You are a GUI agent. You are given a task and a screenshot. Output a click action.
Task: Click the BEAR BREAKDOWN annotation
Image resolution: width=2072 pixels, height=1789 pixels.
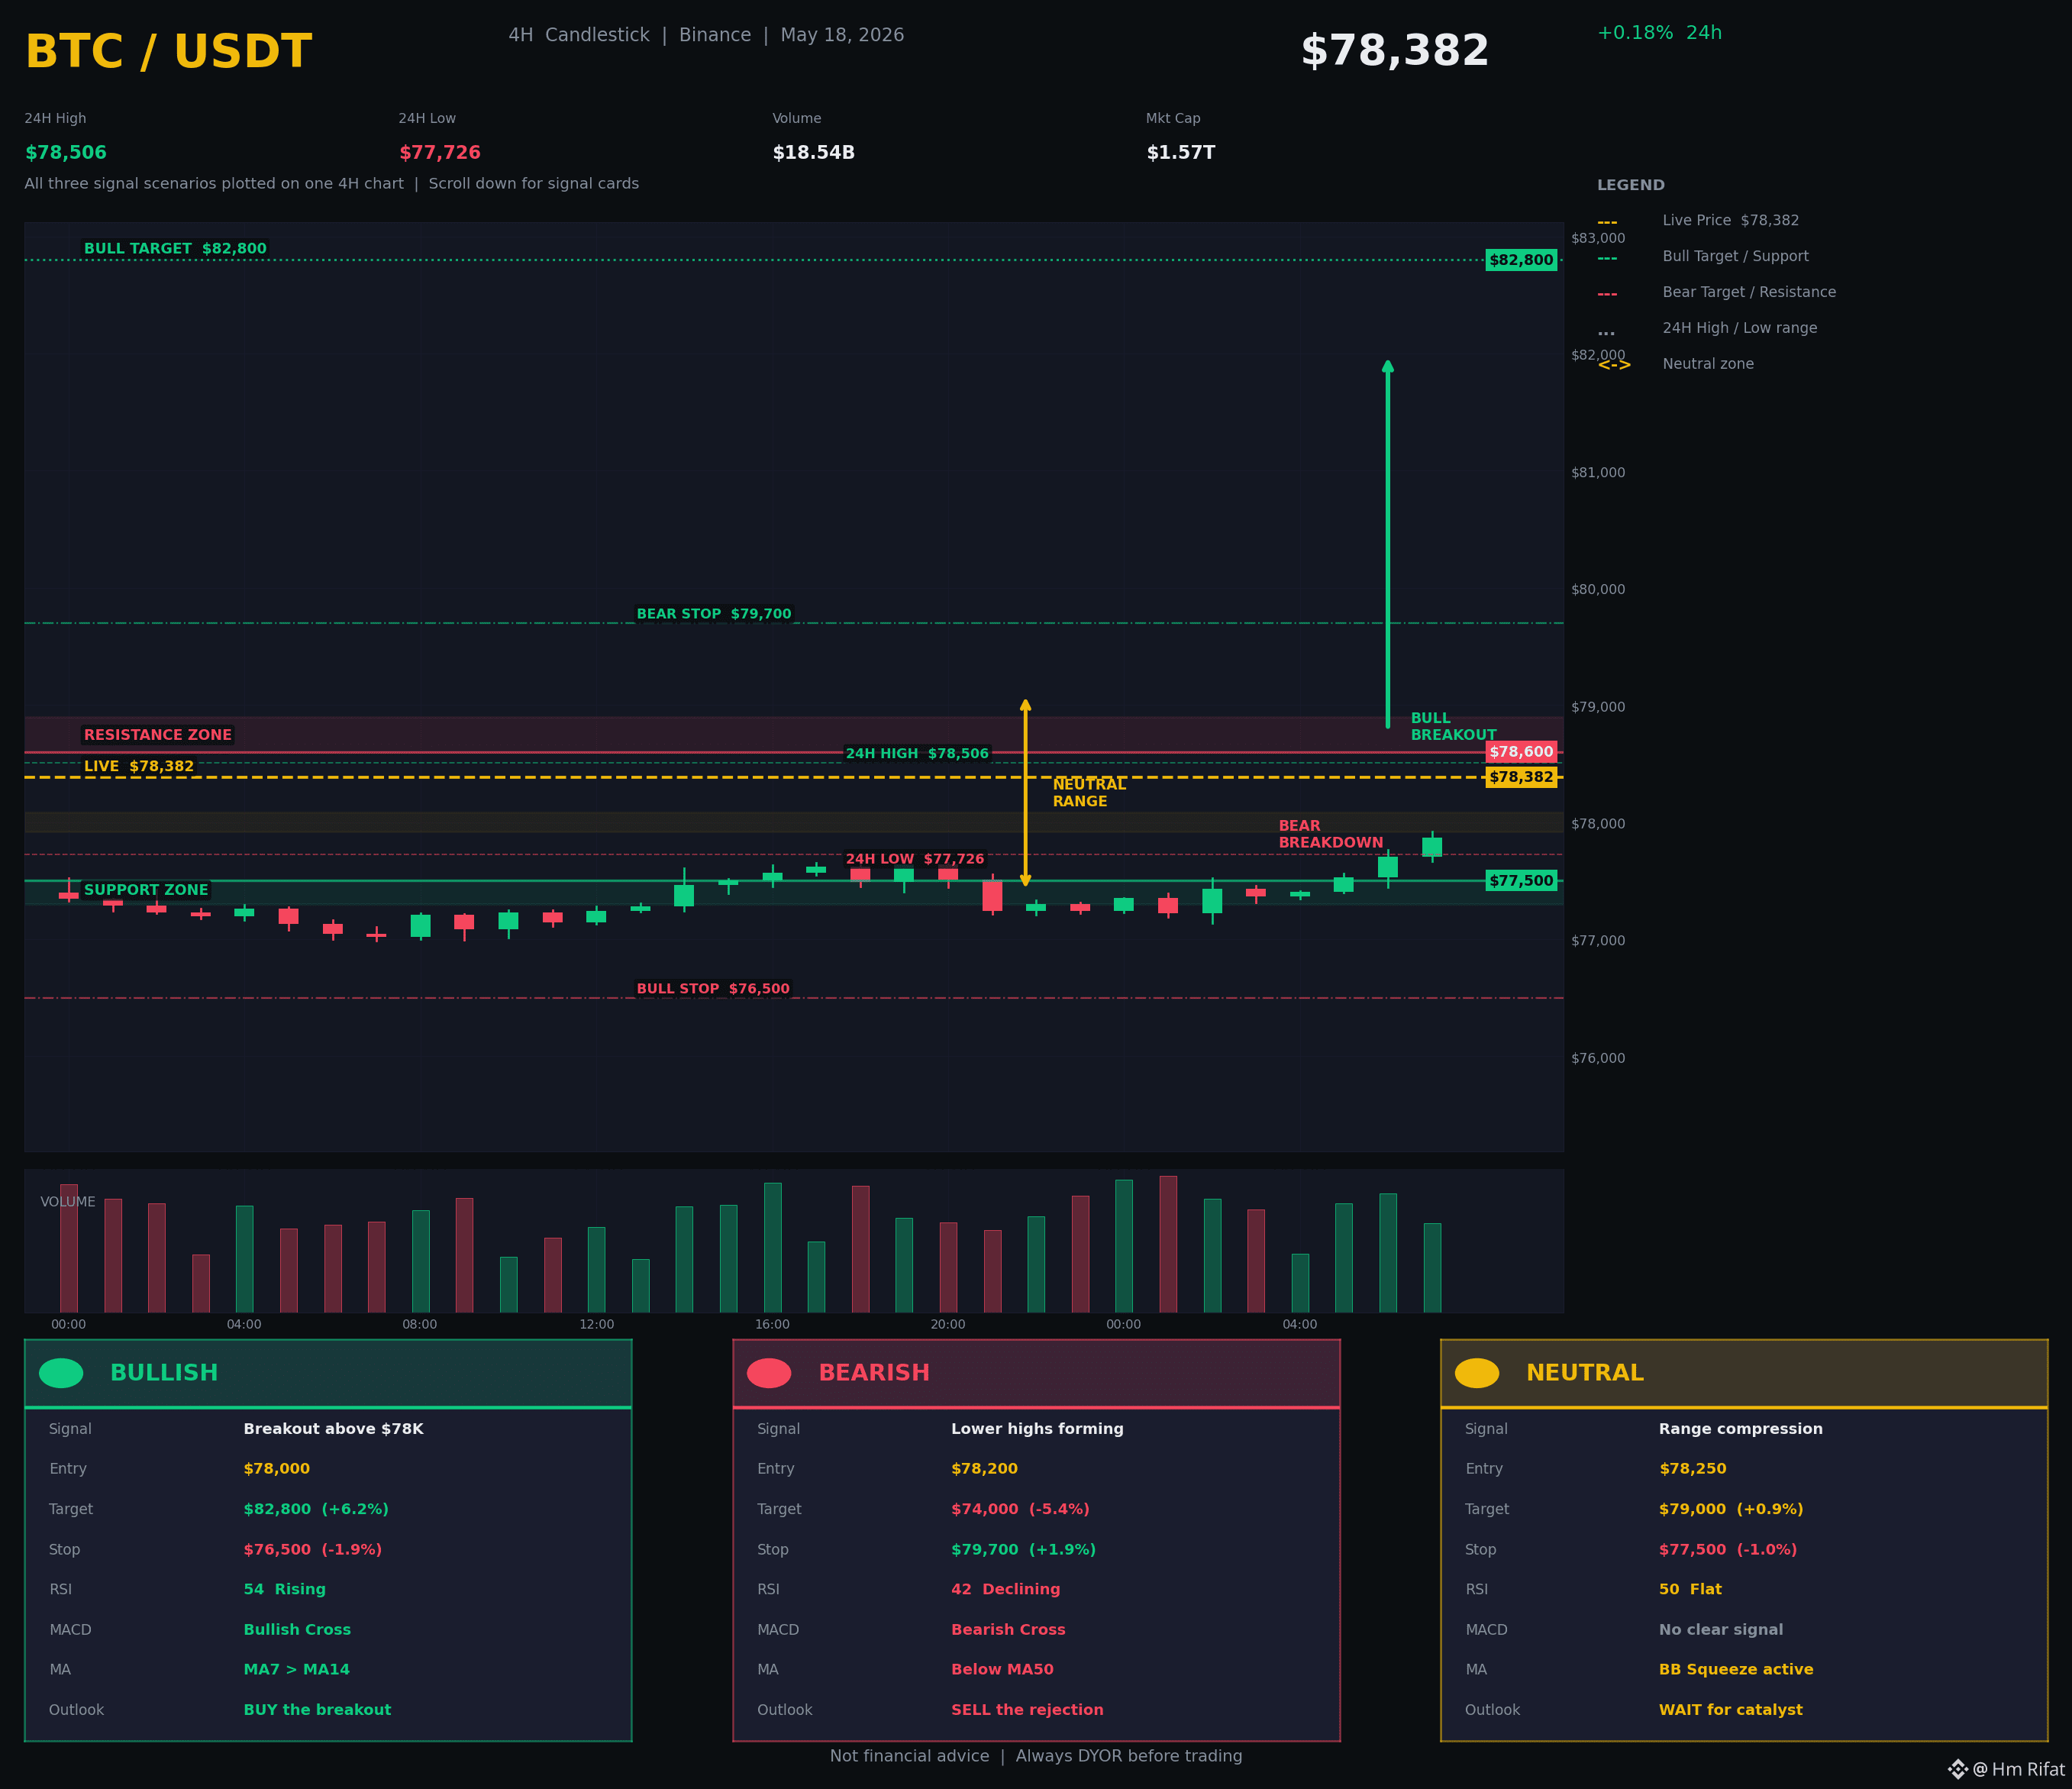[x=1331, y=834]
